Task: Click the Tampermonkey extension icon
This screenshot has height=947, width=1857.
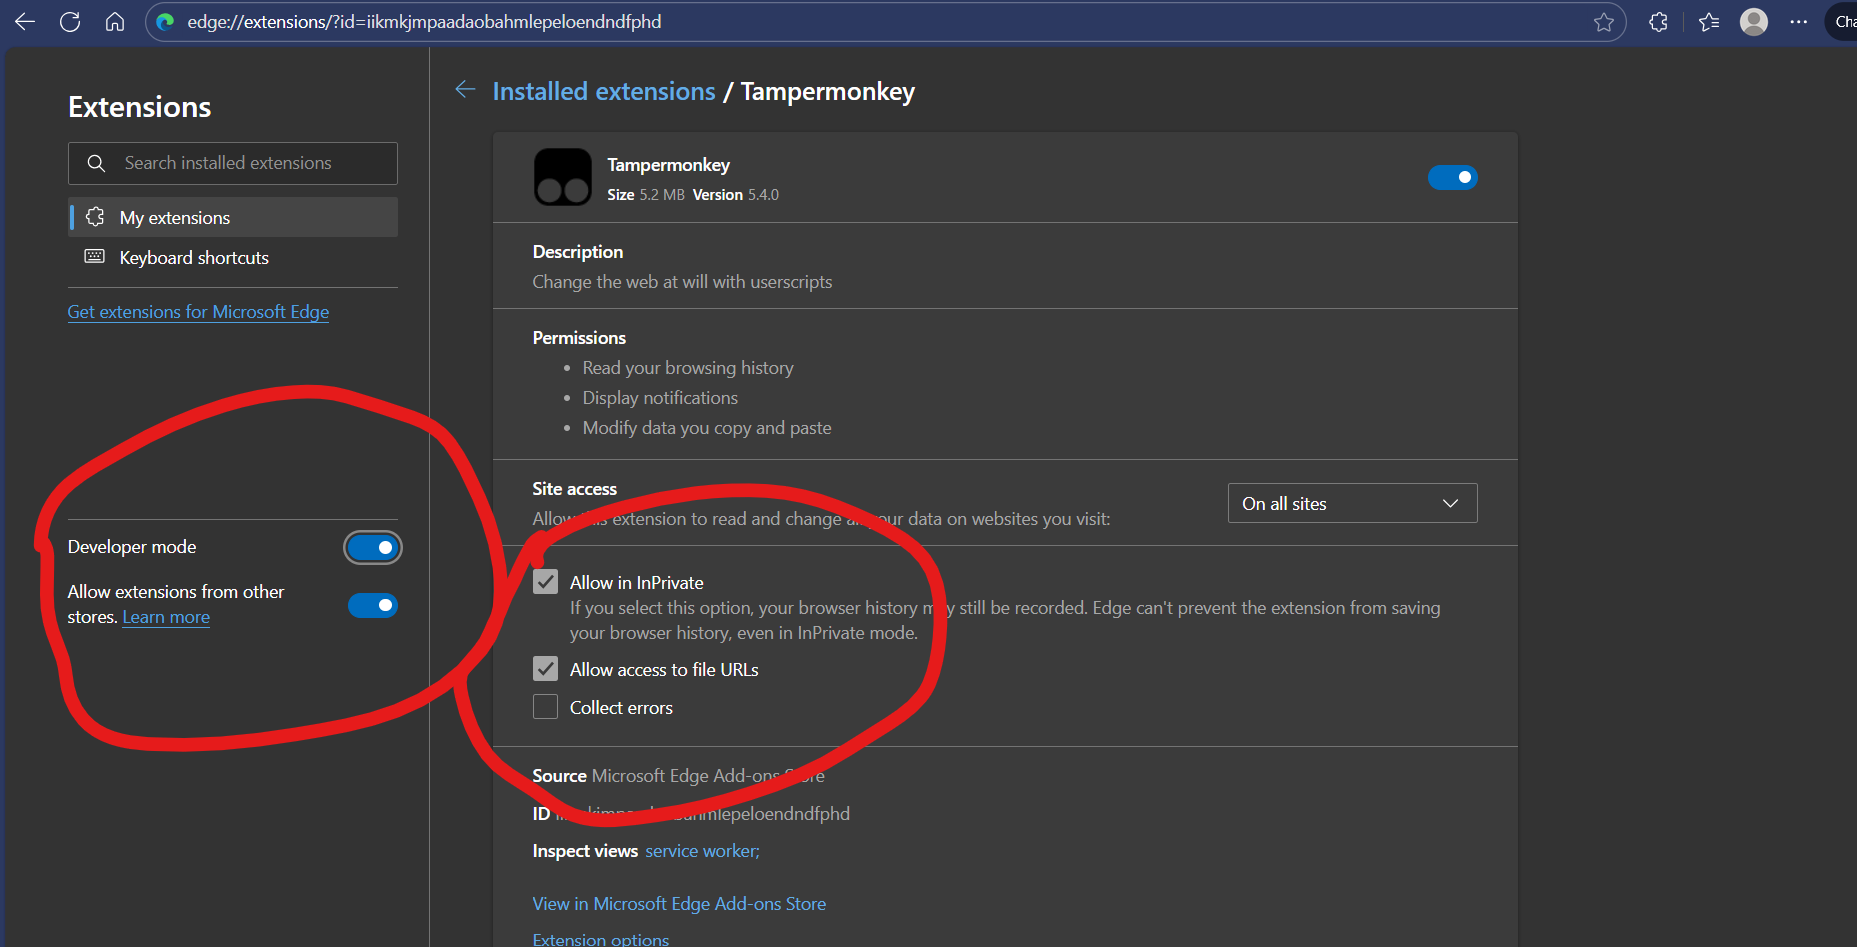Action: [x=562, y=177]
